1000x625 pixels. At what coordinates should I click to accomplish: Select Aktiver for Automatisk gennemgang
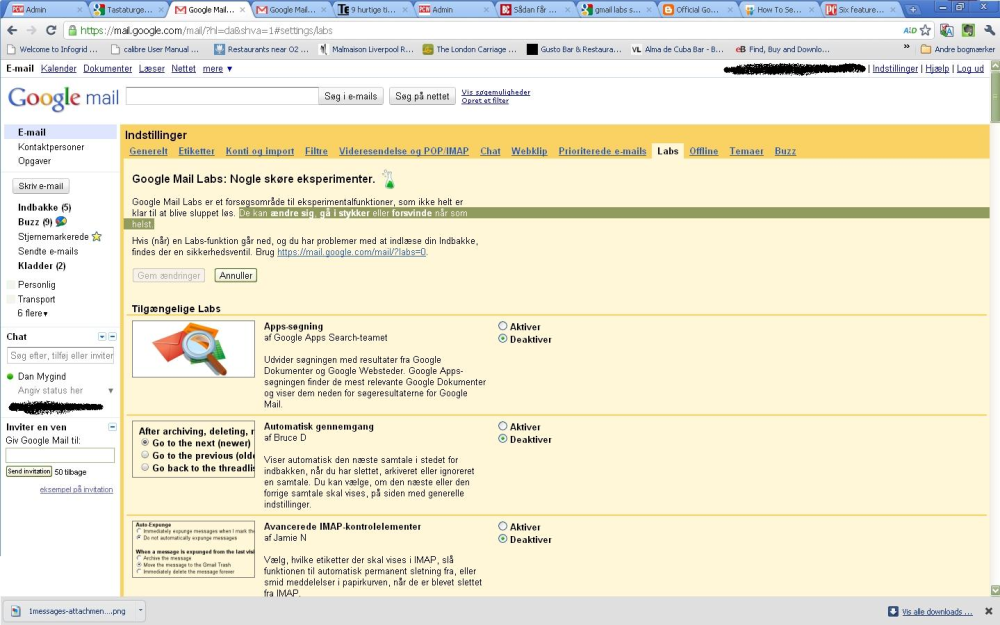point(503,426)
